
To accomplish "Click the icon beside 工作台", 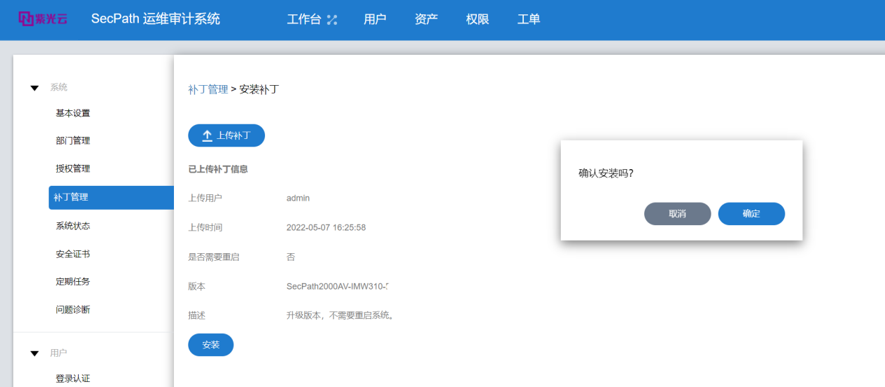I will point(332,20).
